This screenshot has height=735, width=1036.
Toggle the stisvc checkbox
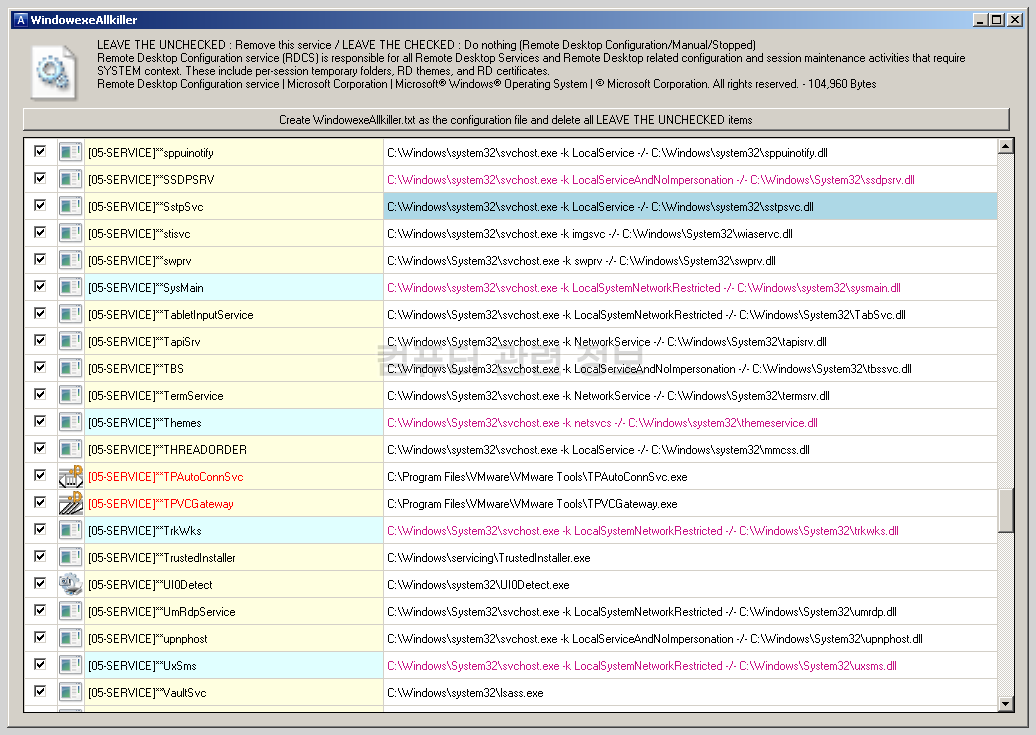pos(40,233)
